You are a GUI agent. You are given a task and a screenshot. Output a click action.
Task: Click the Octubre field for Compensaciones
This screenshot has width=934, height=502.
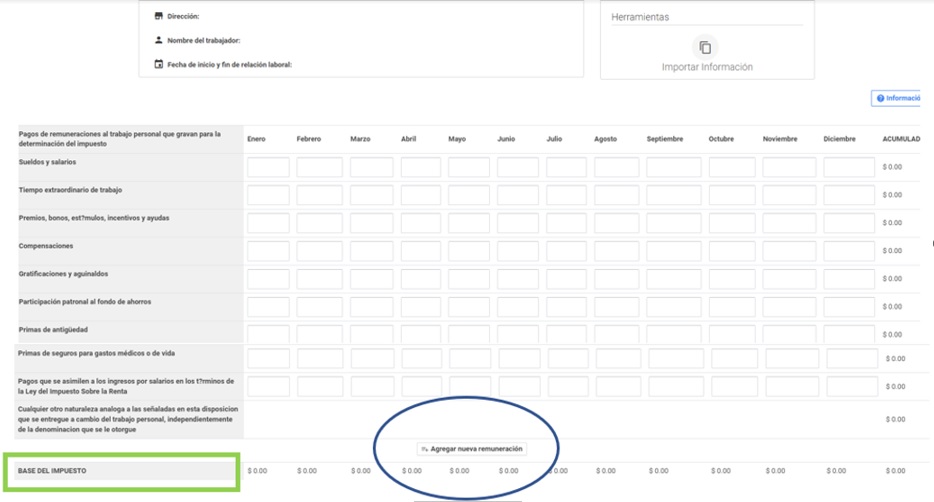(732, 251)
